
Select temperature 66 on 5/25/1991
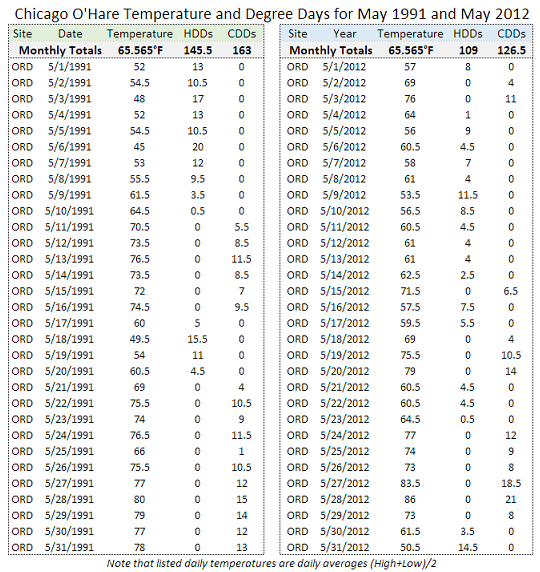click(139, 451)
